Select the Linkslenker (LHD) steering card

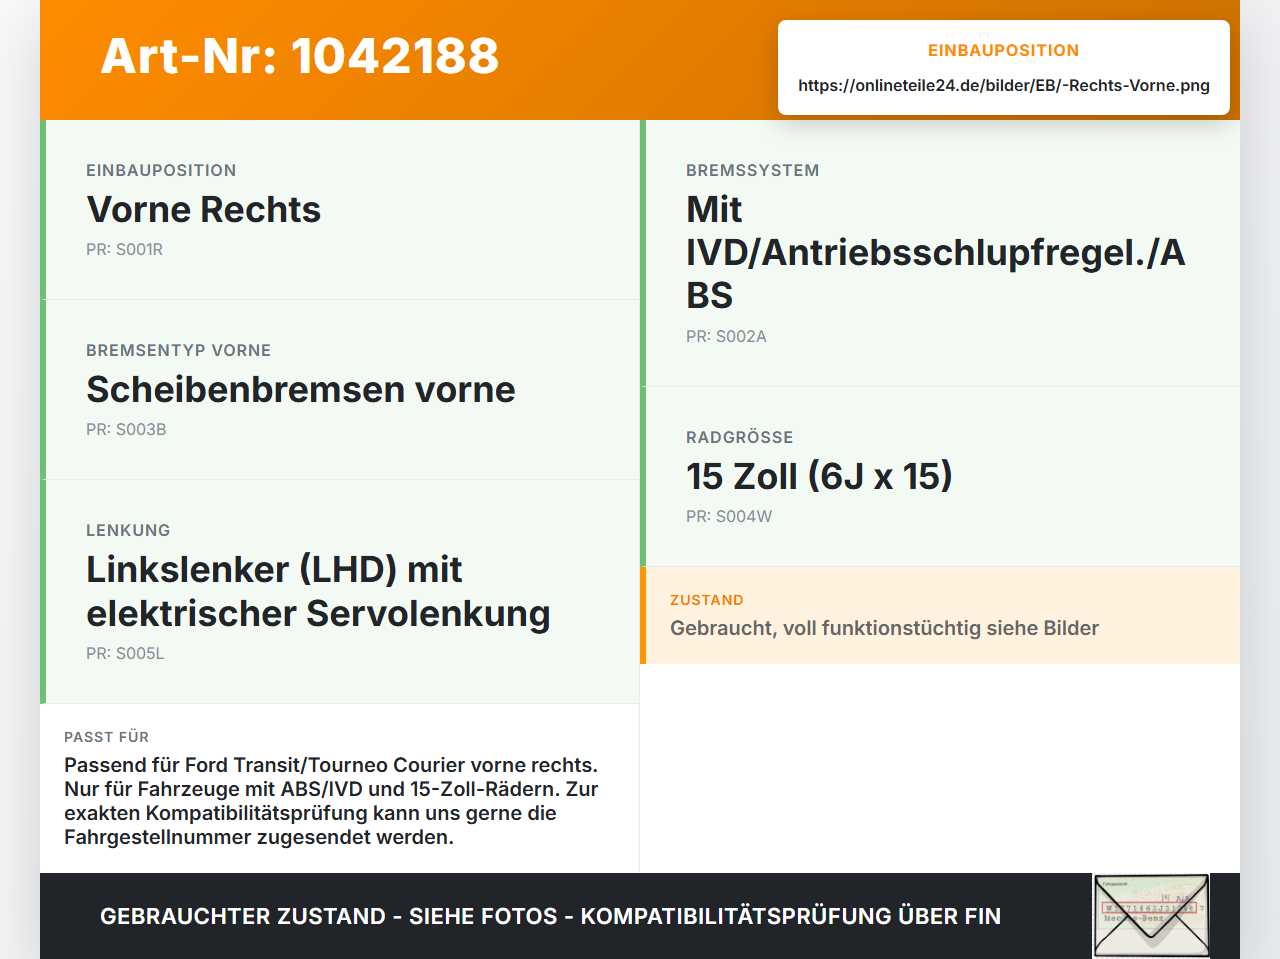[x=340, y=592]
